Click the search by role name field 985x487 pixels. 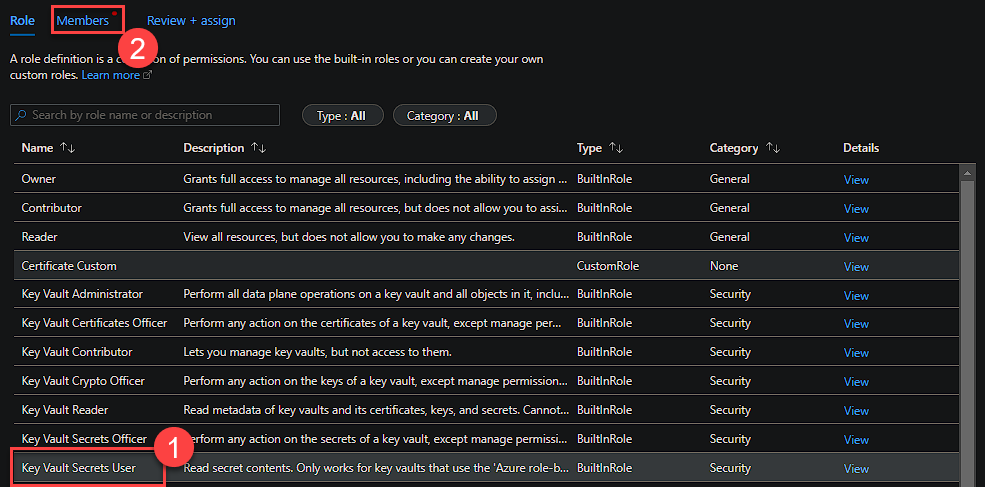tap(150, 116)
